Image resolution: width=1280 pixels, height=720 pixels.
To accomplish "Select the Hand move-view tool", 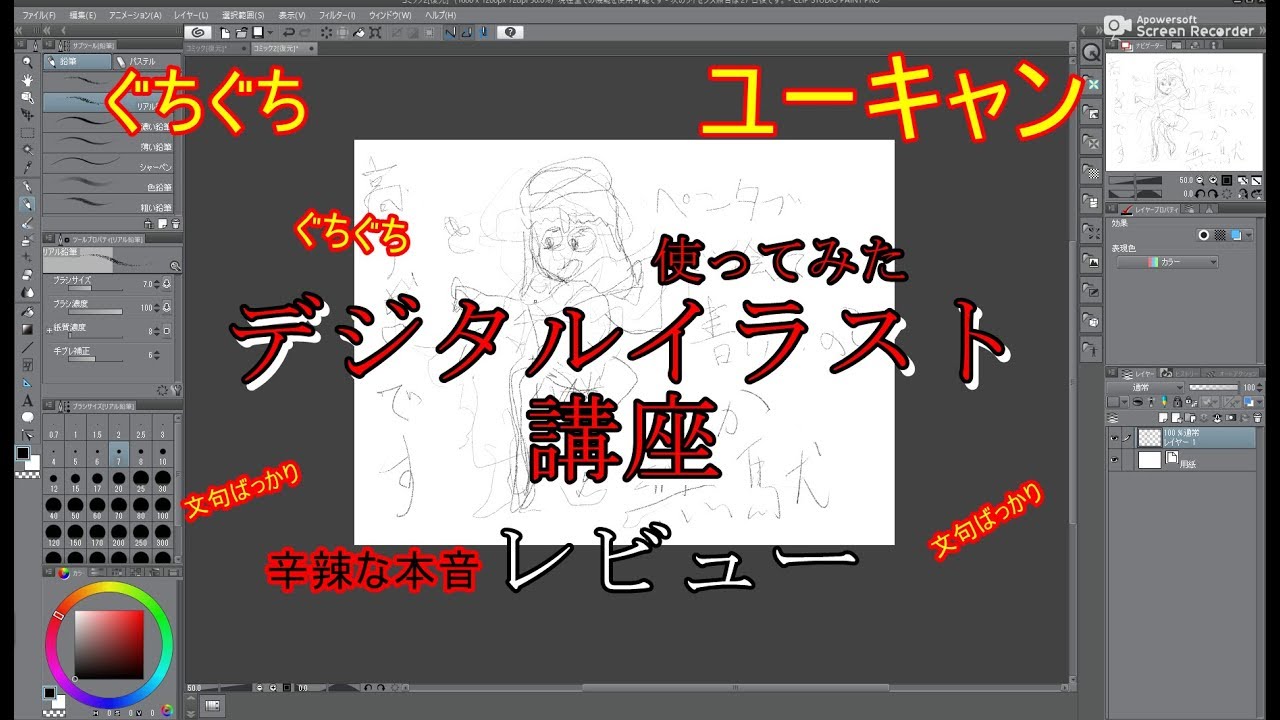I will [27, 79].
